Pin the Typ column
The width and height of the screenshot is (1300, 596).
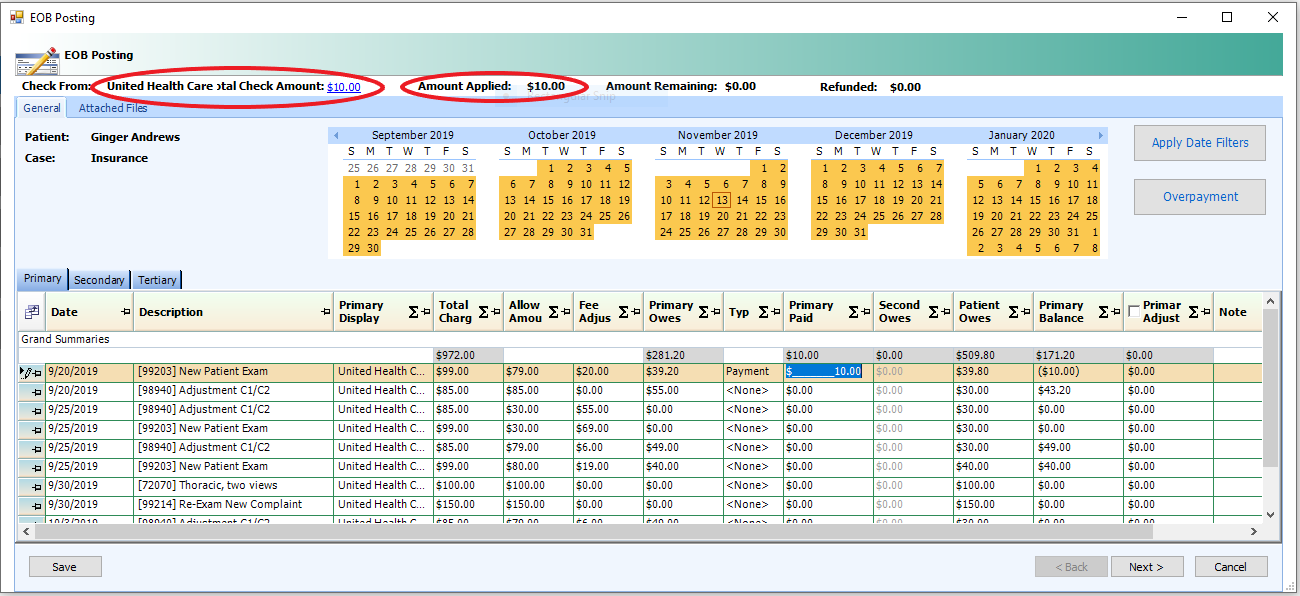coord(775,312)
